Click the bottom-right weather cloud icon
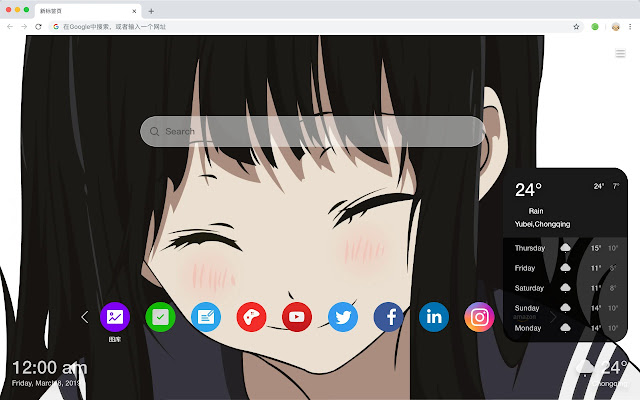 [x=585, y=367]
